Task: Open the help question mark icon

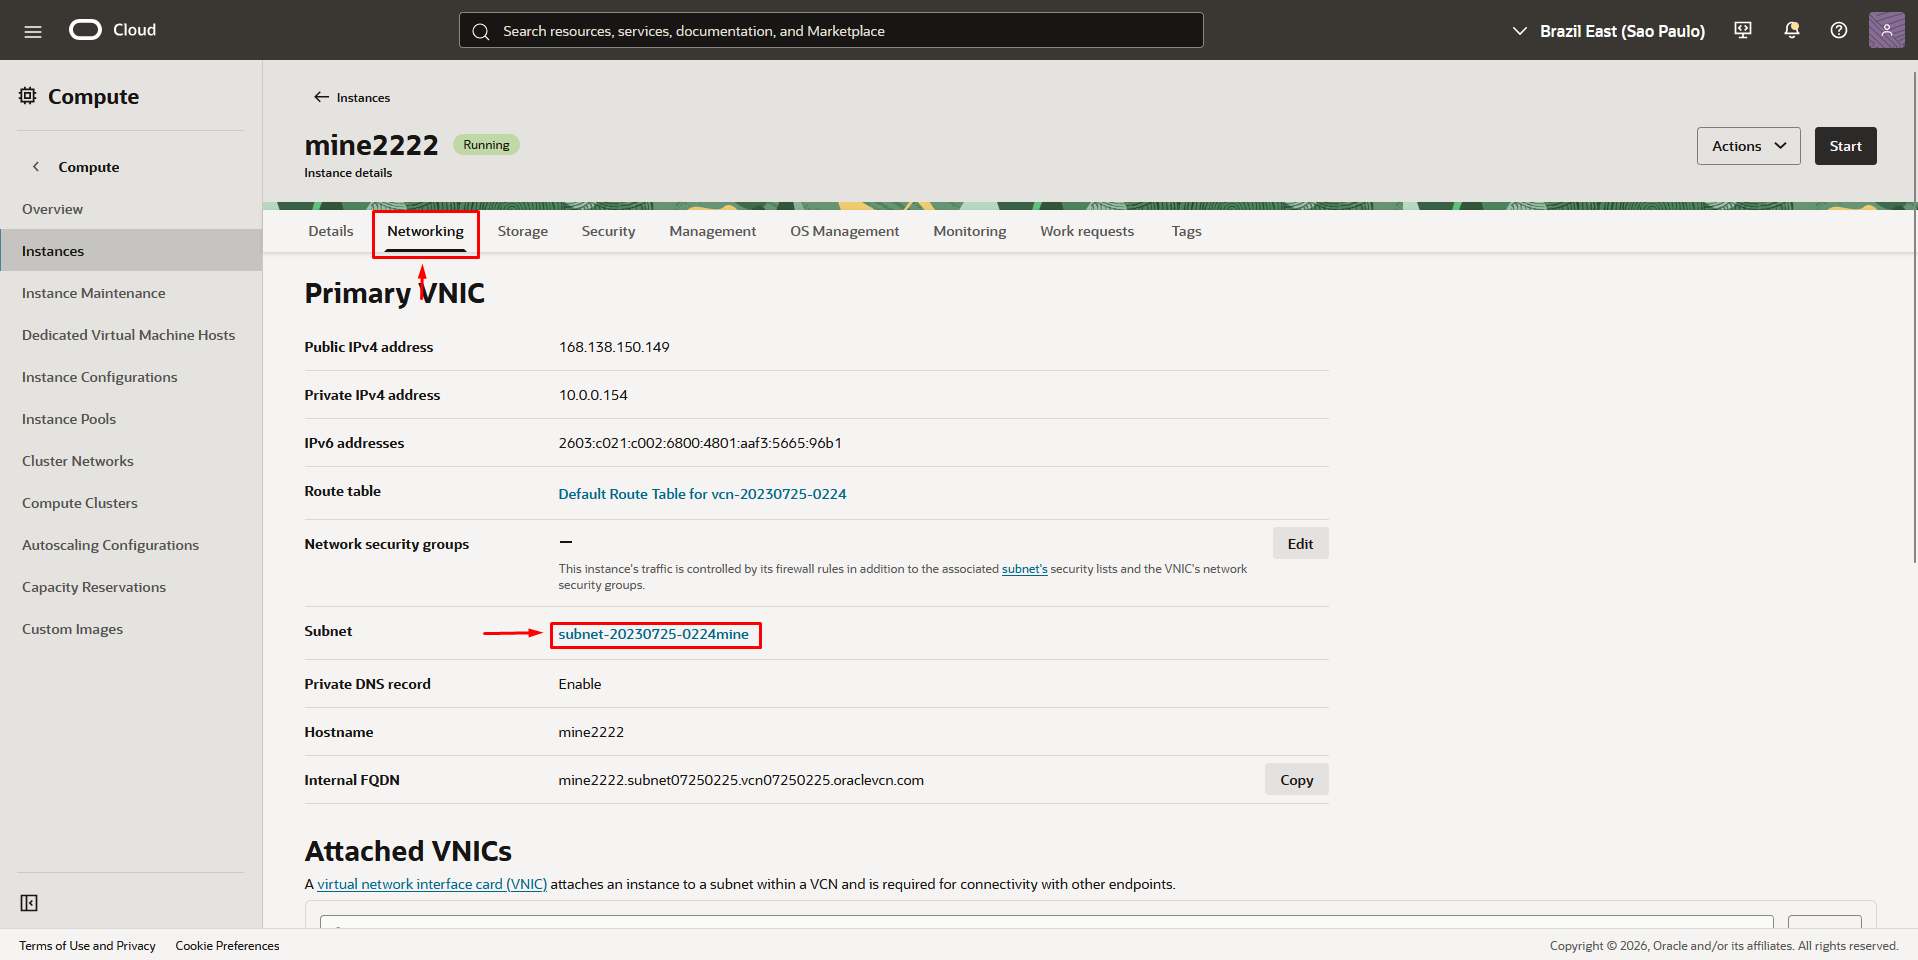Action: (x=1839, y=30)
